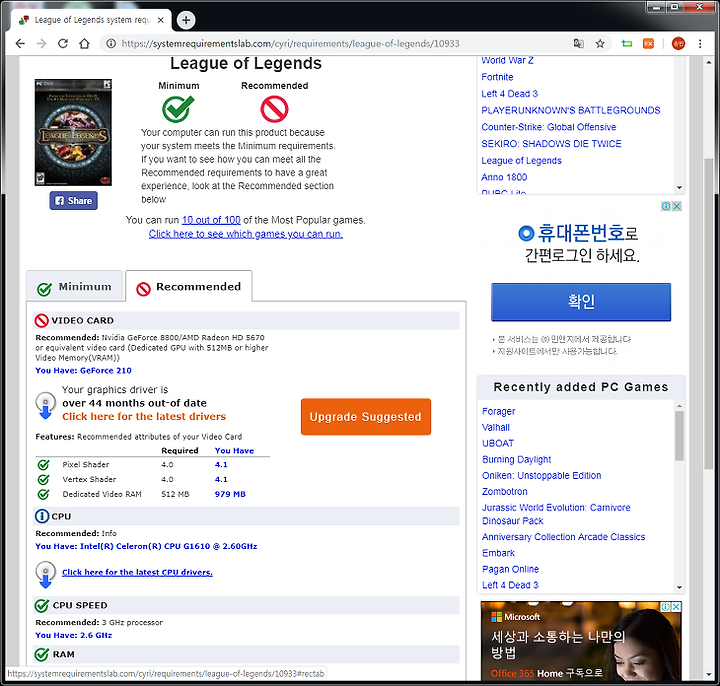
Task: Close the League of Legends tab
Action: (x=161, y=20)
